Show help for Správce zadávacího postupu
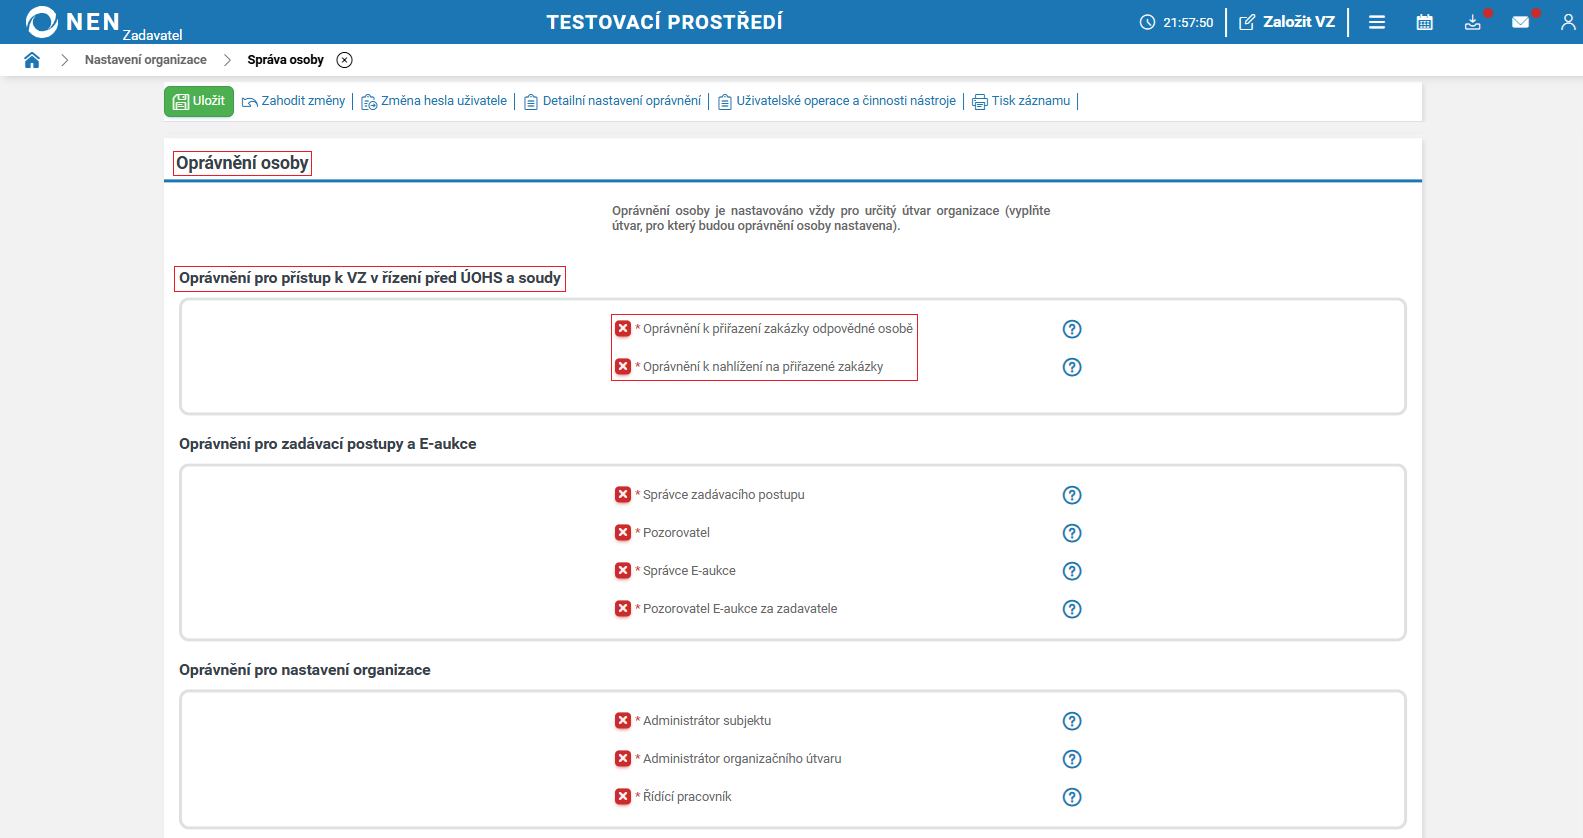The width and height of the screenshot is (1583, 838). 1072,495
